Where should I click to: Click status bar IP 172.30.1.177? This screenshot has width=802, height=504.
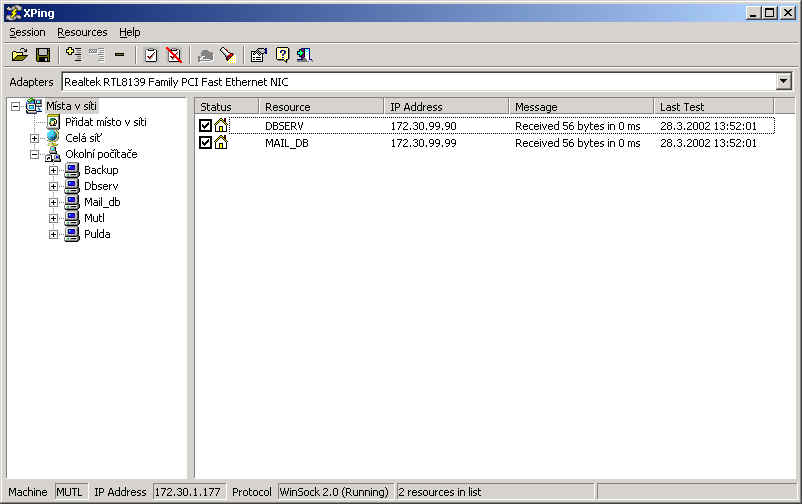pyautogui.click(x=188, y=492)
